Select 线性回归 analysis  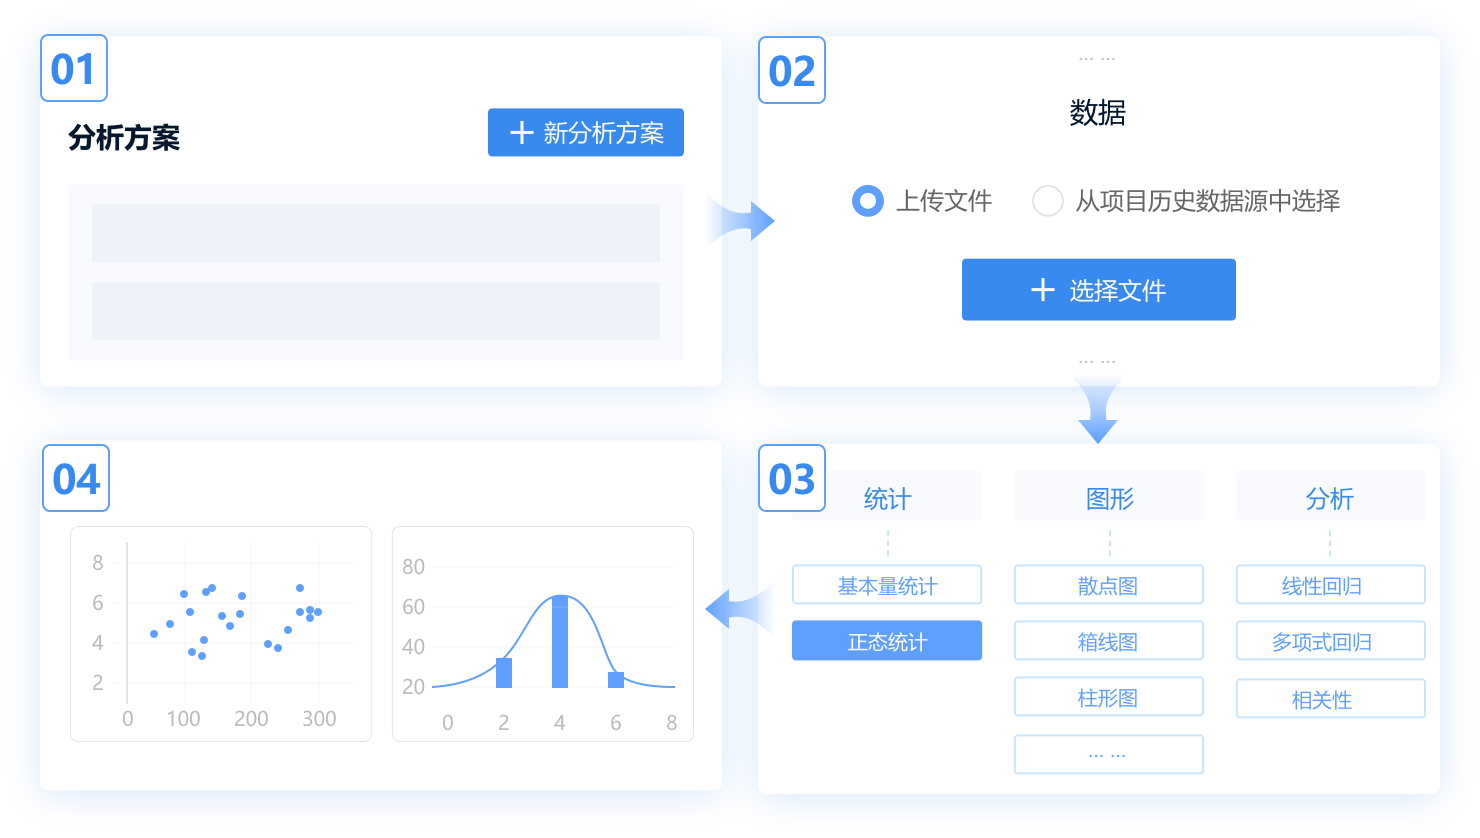pyautogui.click(x=1330, y=585)
